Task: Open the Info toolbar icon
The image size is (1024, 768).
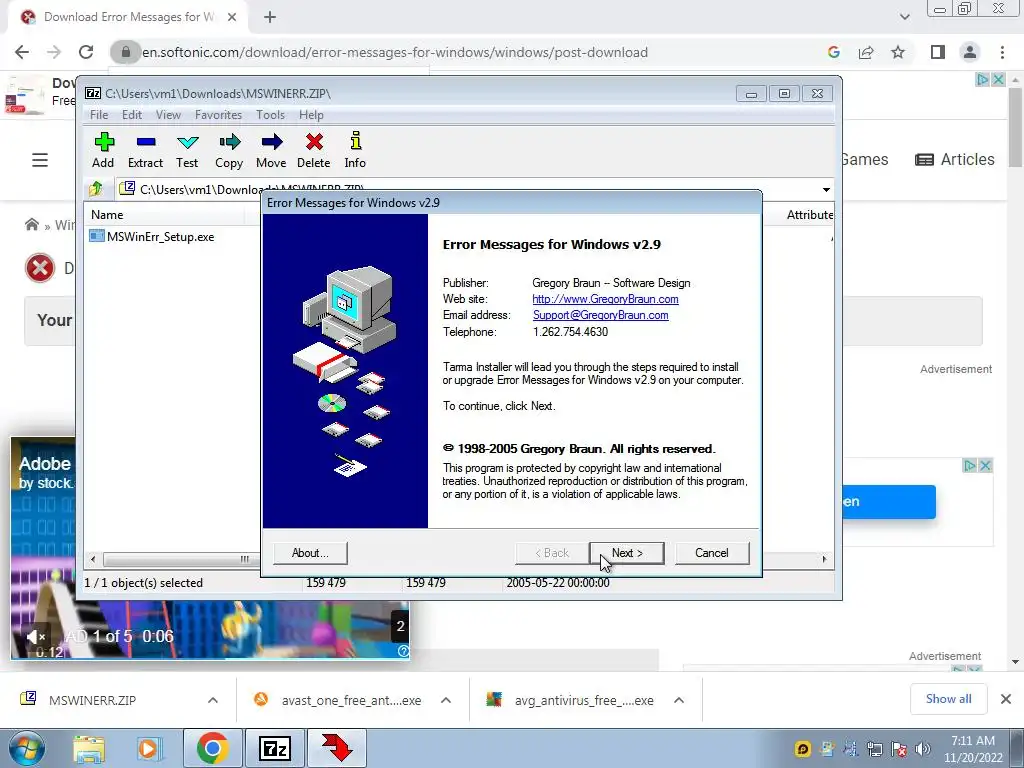Action: pyautogui.click(x=355, y=150)
